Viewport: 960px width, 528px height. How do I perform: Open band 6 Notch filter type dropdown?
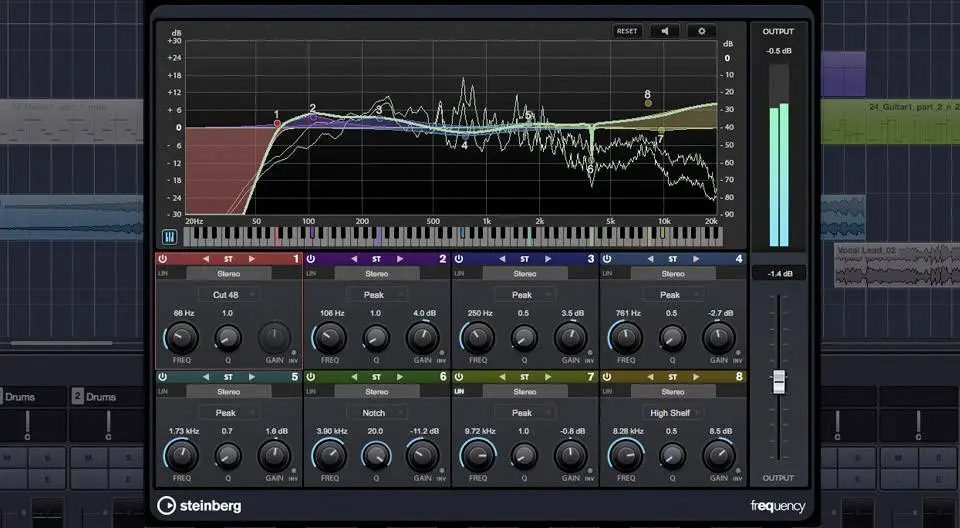pyautogui.click(x=377, y=413)
